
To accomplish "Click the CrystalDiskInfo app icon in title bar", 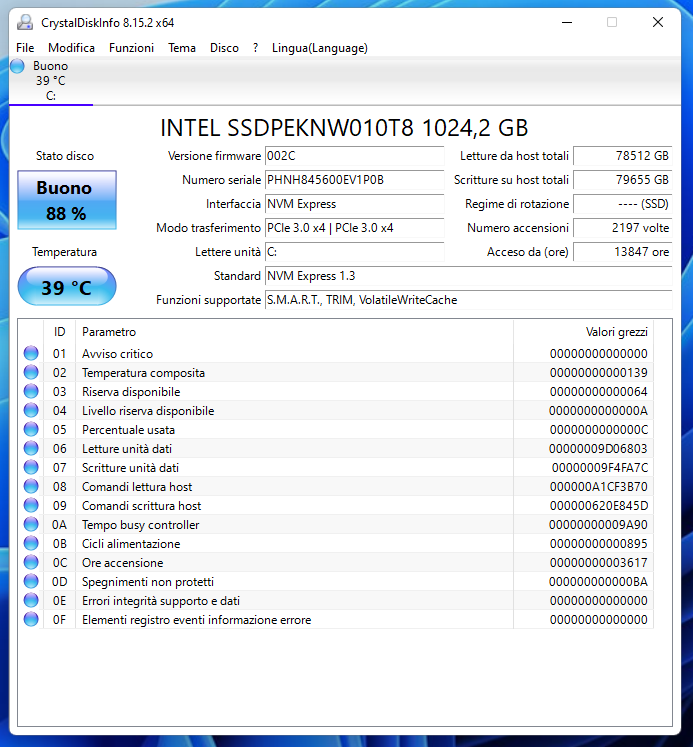I will click(25, 22).
